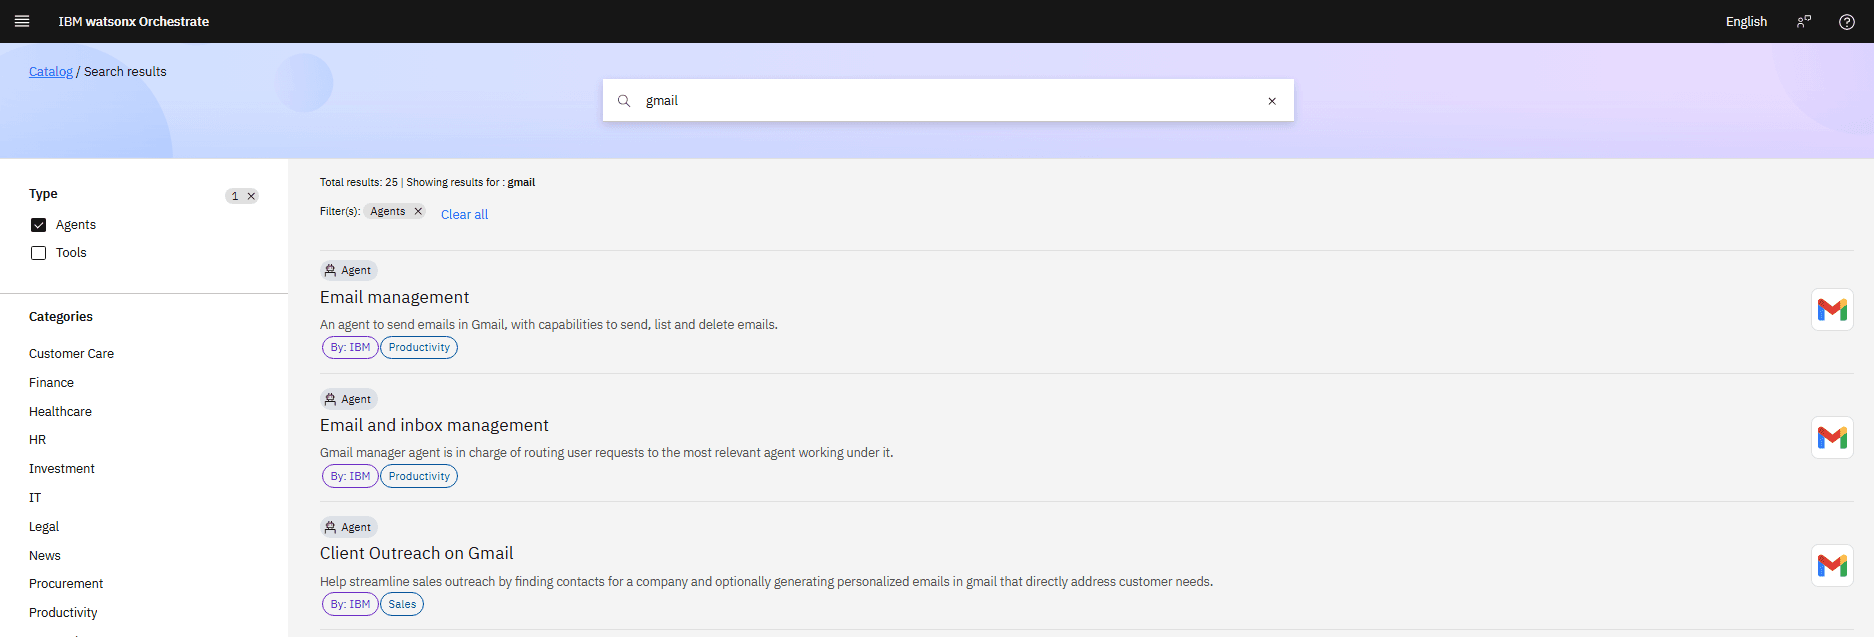Click Sales tag under Client Outreach
This screenshot has width=1874, height=637.
tap(402, 604)
